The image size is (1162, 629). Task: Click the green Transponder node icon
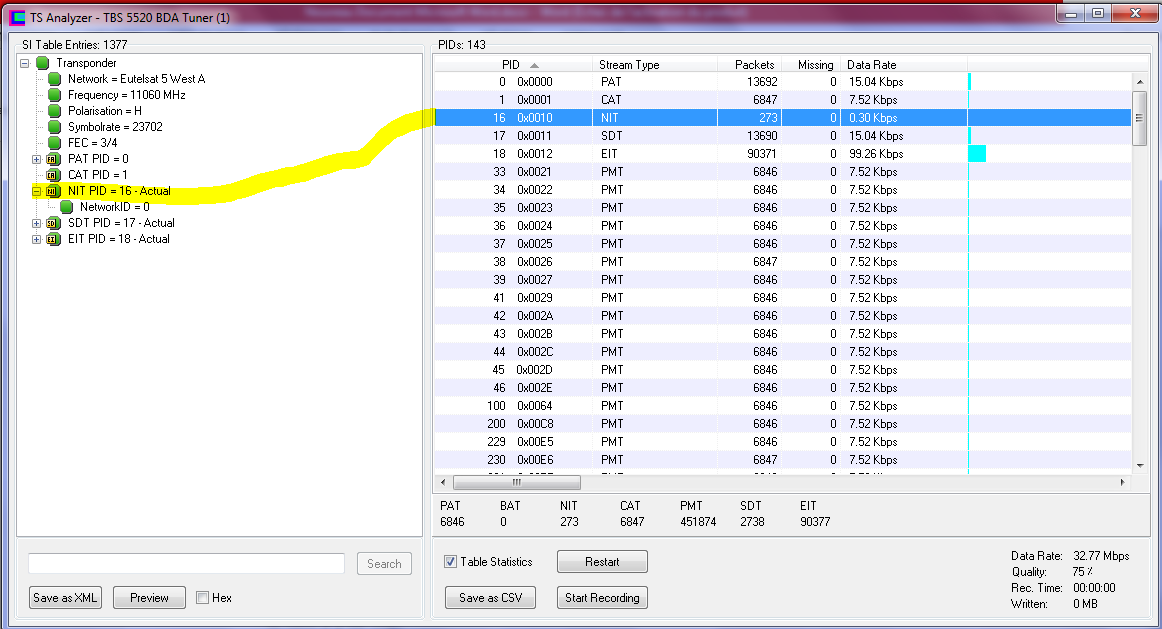pos(42,63)
